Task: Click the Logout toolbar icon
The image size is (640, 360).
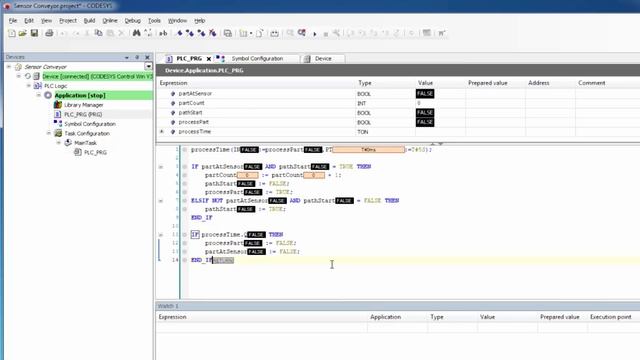Action: [x=302, y=33]
